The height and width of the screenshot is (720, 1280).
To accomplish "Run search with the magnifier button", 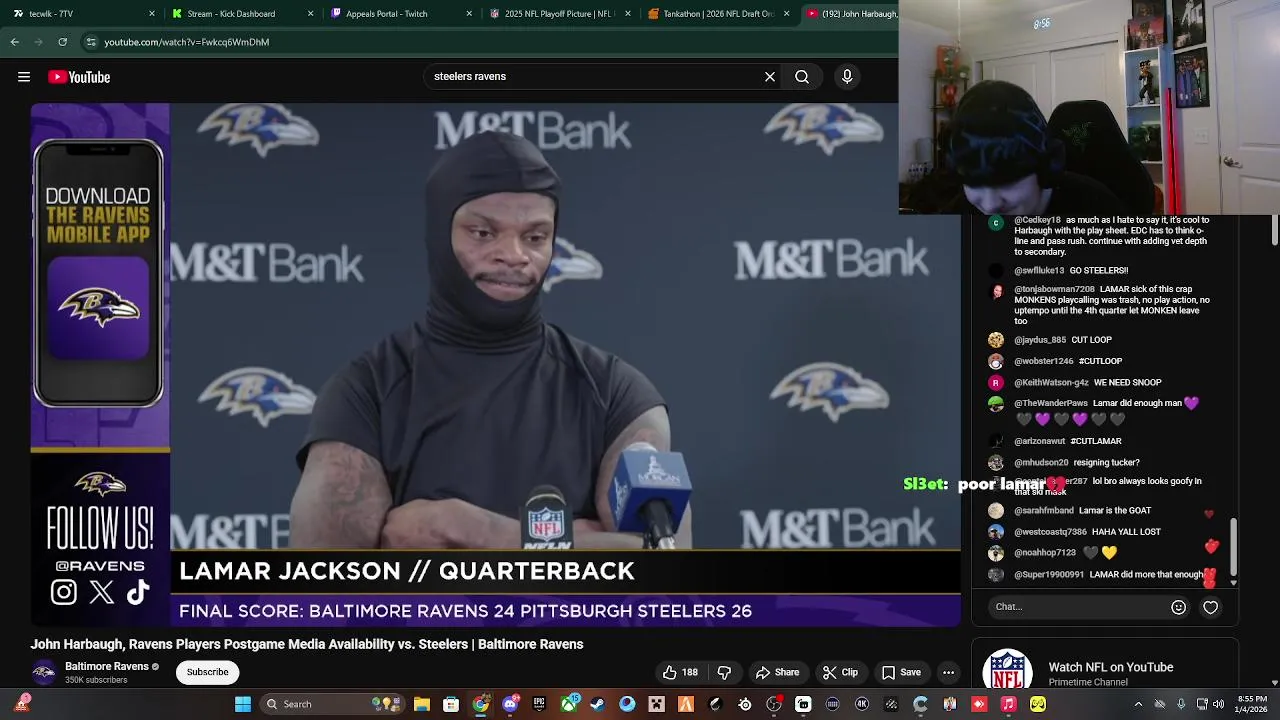I will pos(802,76).
